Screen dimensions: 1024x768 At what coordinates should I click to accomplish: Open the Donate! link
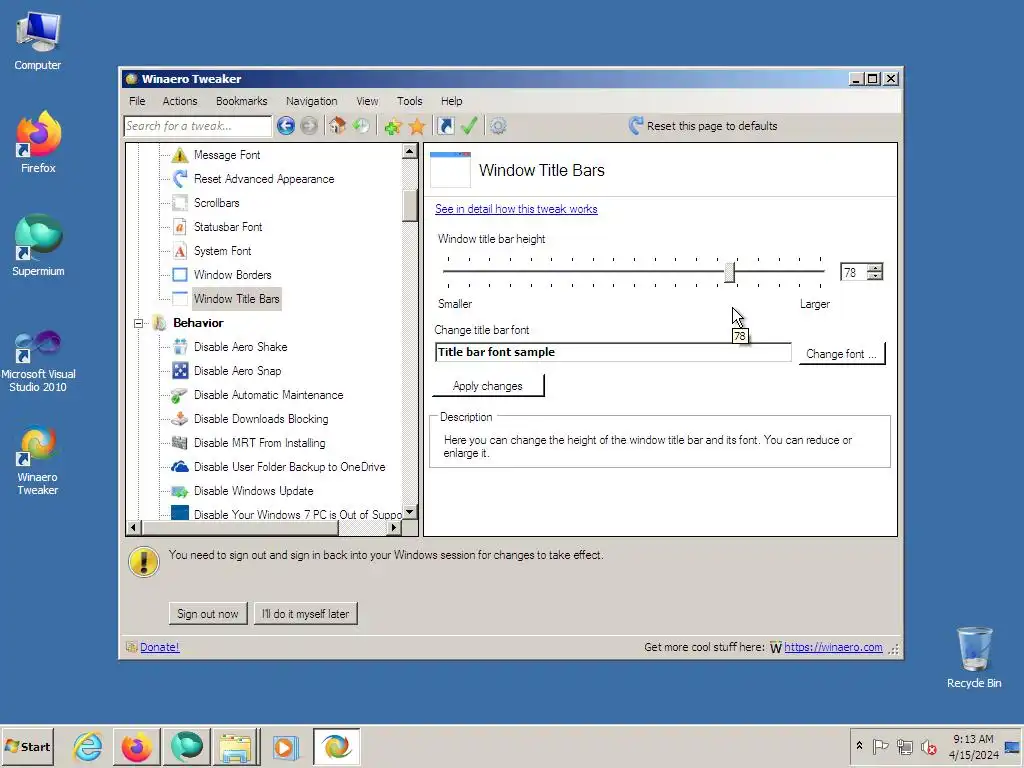pos(159,647)
